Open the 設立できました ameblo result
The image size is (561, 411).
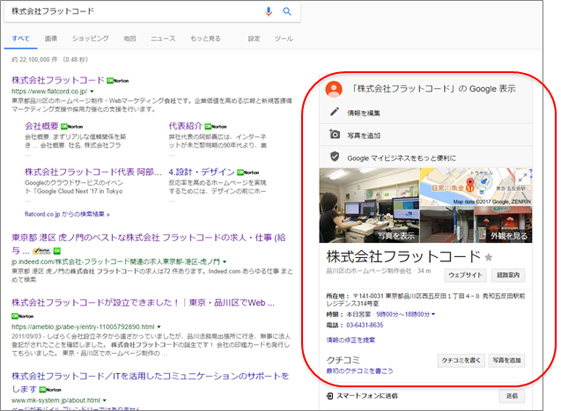click(x=143, y=303)
